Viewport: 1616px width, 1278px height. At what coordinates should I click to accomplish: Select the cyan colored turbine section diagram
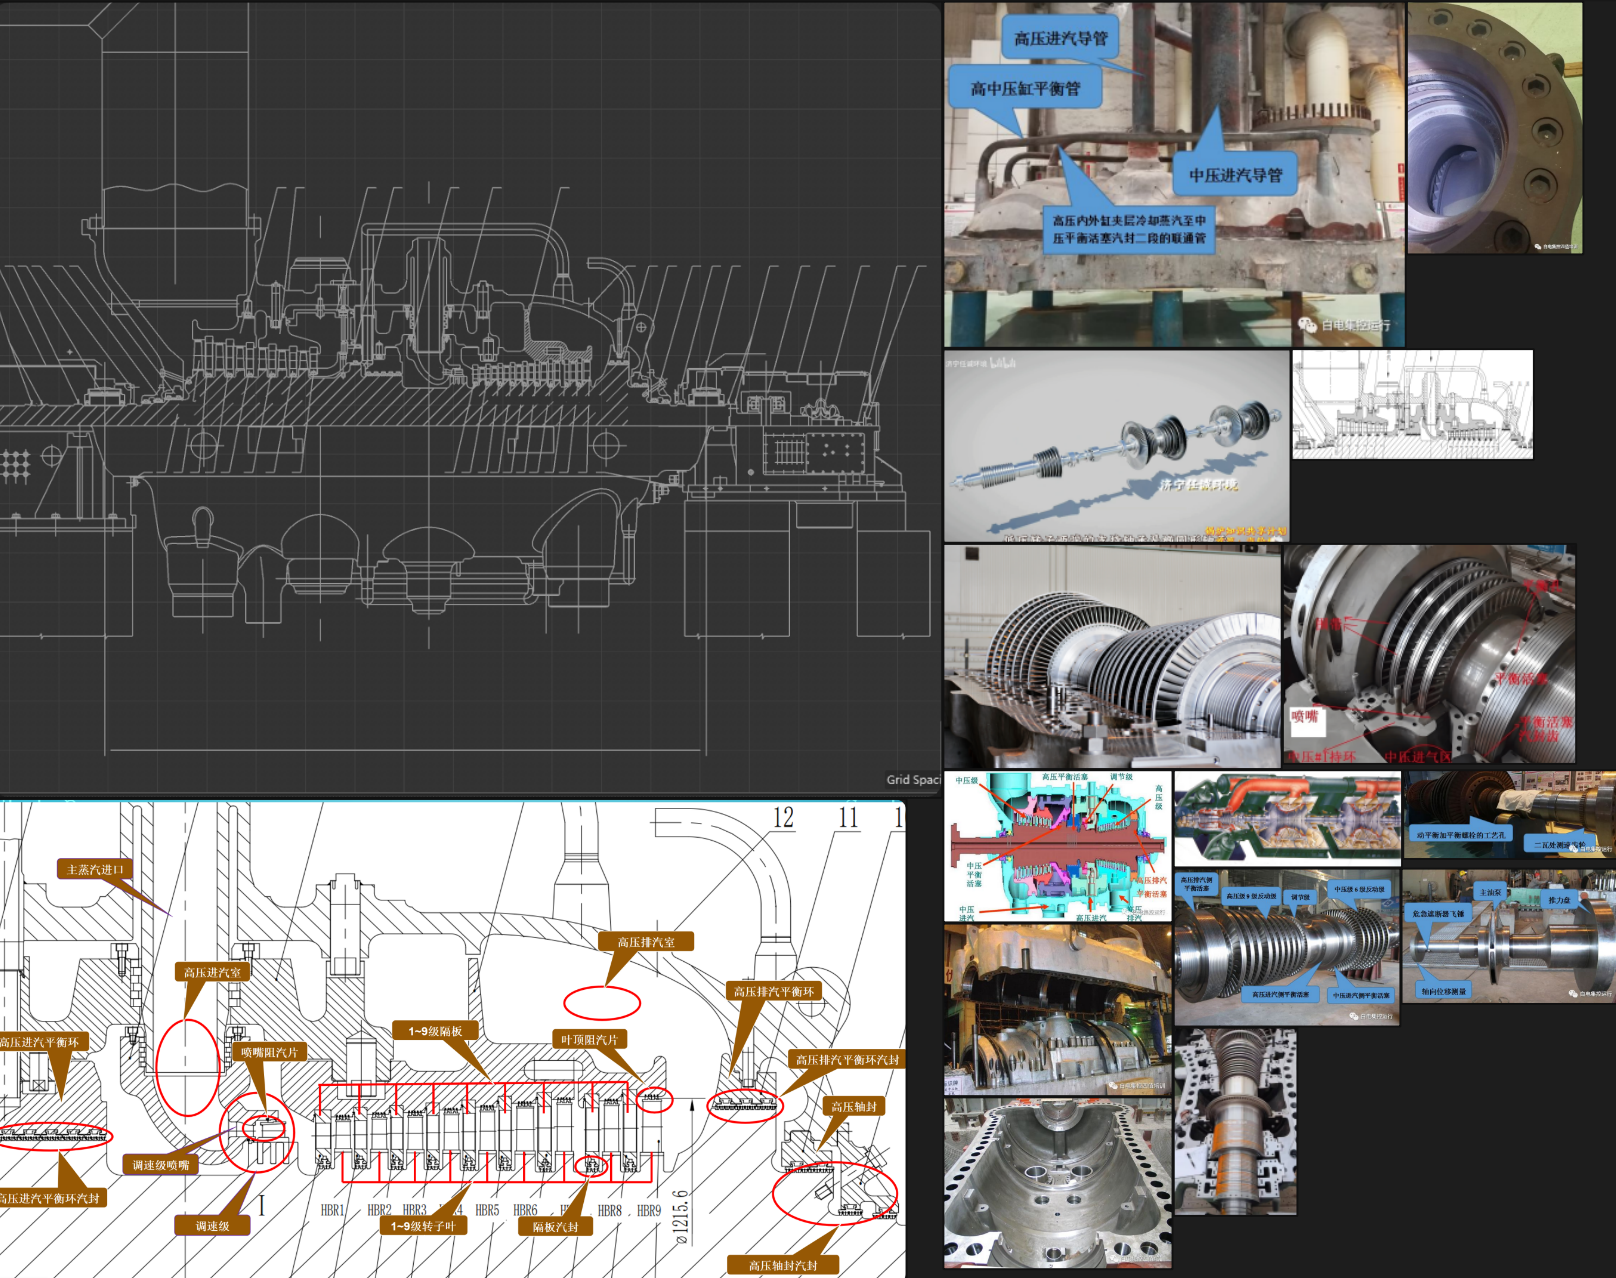[x=1058, y=846]
